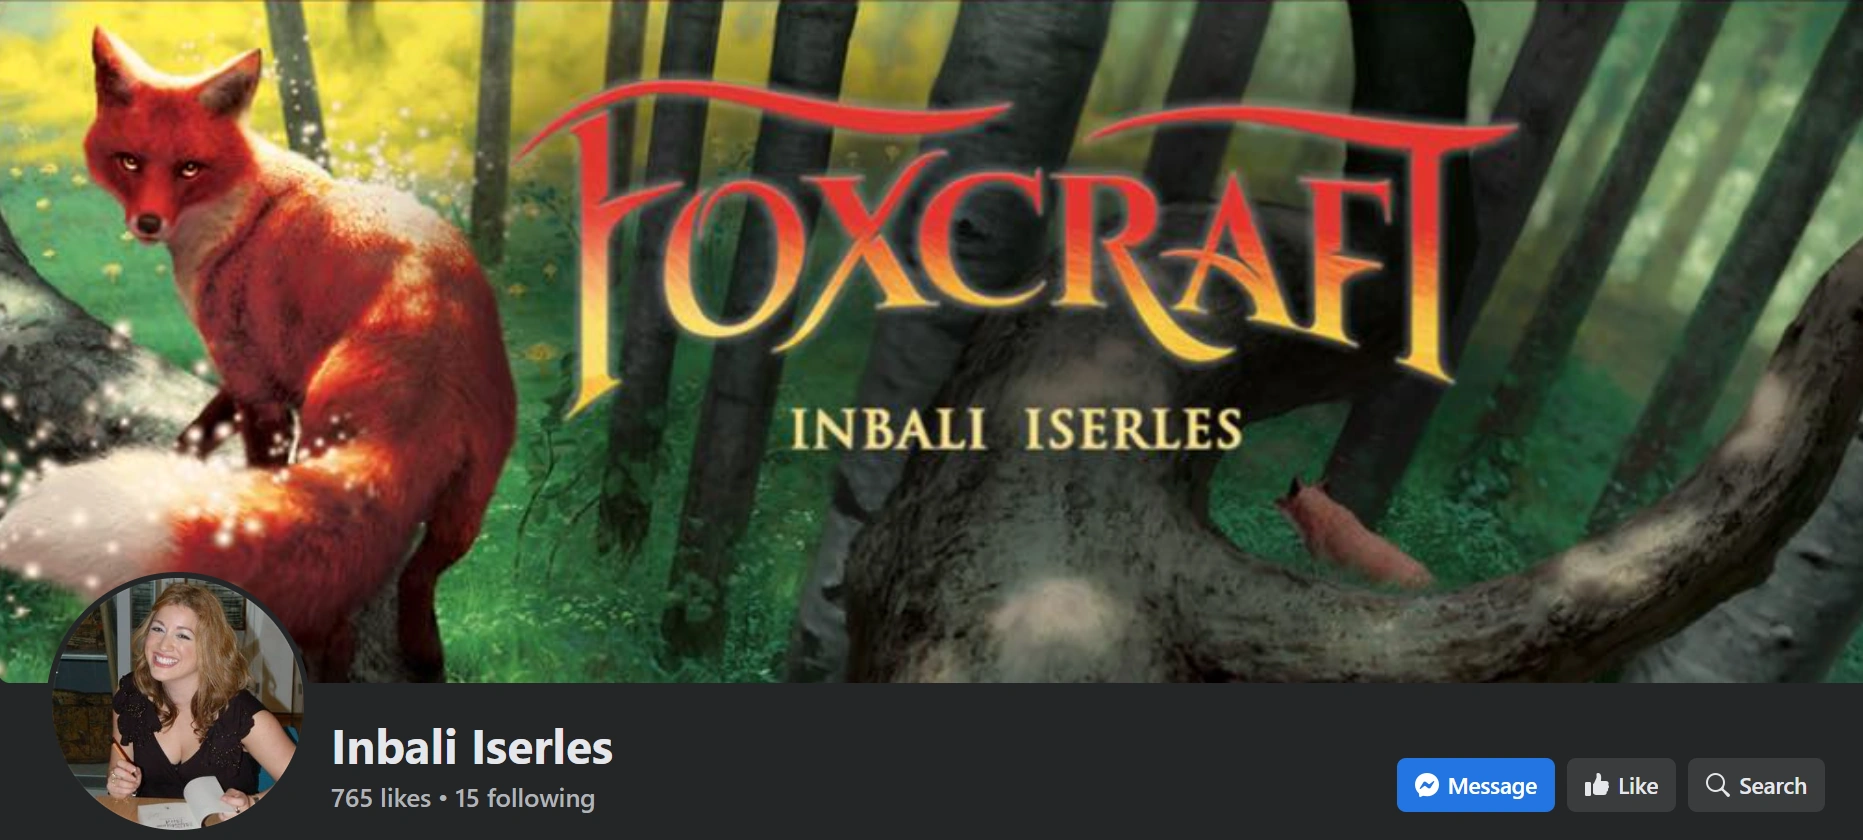Click the Messenger icon in Message button

pos(1427,786)
